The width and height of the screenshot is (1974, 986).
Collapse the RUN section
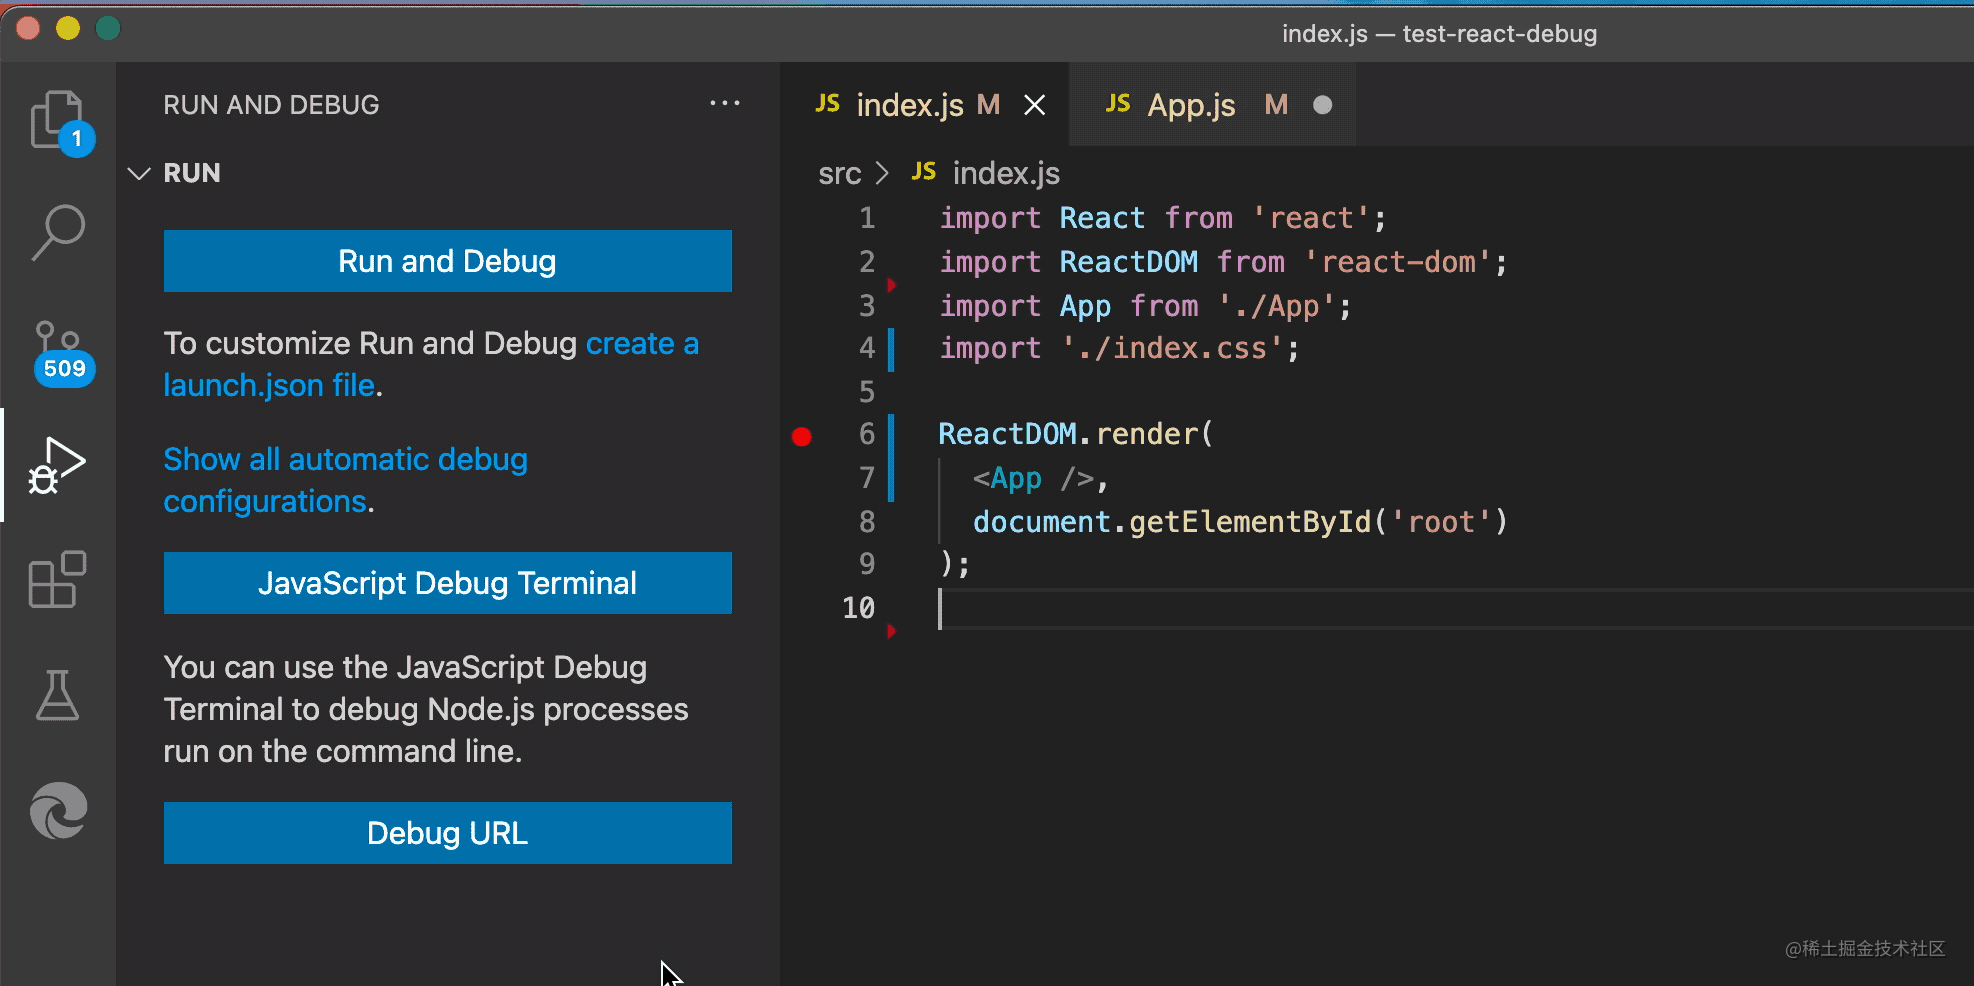[139, 173]
